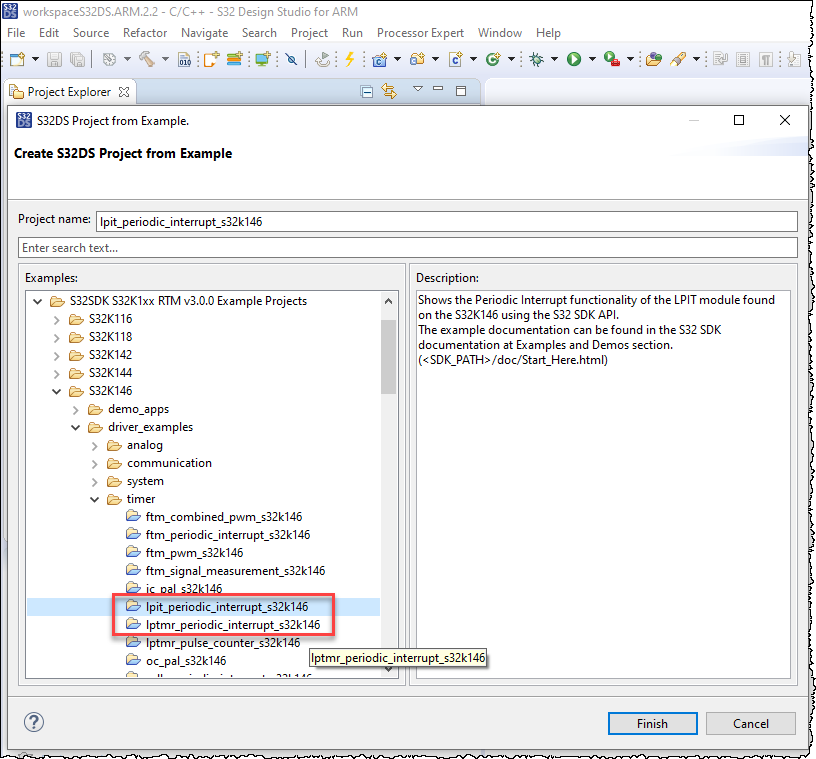Click the help question mark icon
Screen dimensions: 816x759
tap(34, 722)
